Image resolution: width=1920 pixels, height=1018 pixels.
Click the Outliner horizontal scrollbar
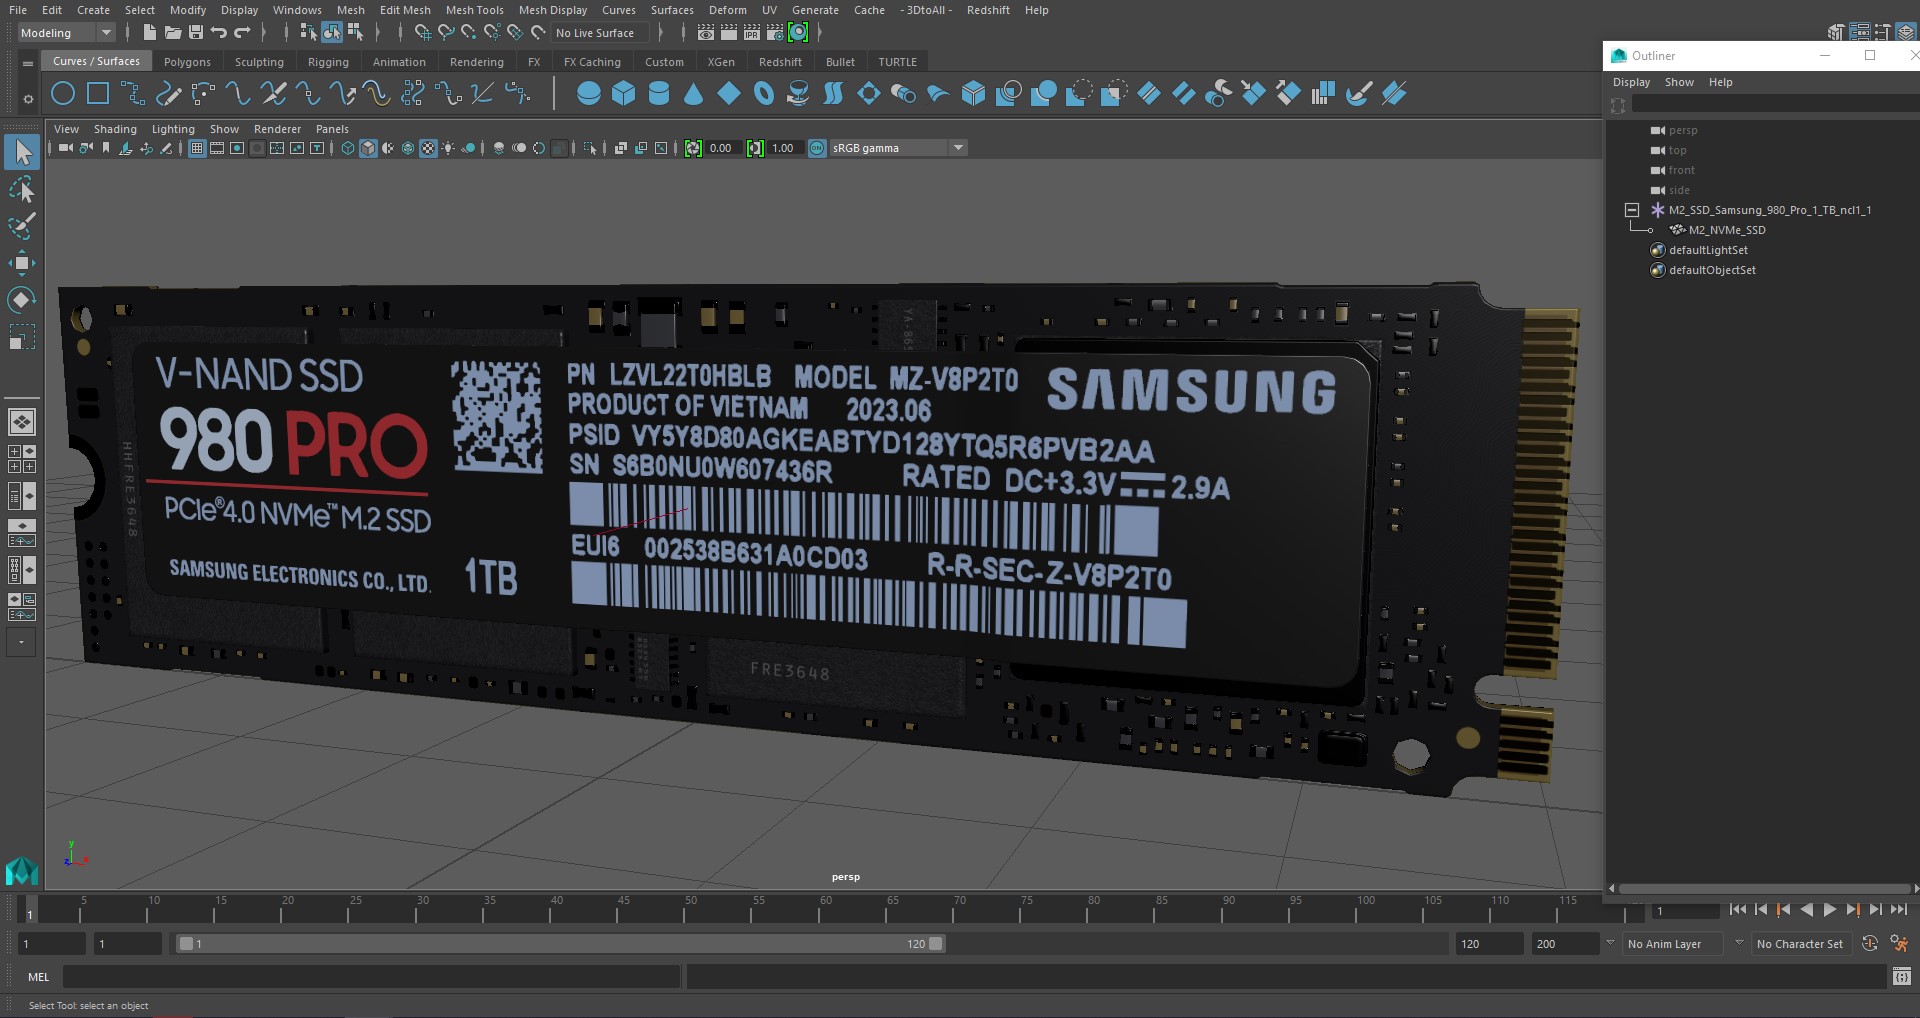pyautogui.click(x=1763, y=888)
